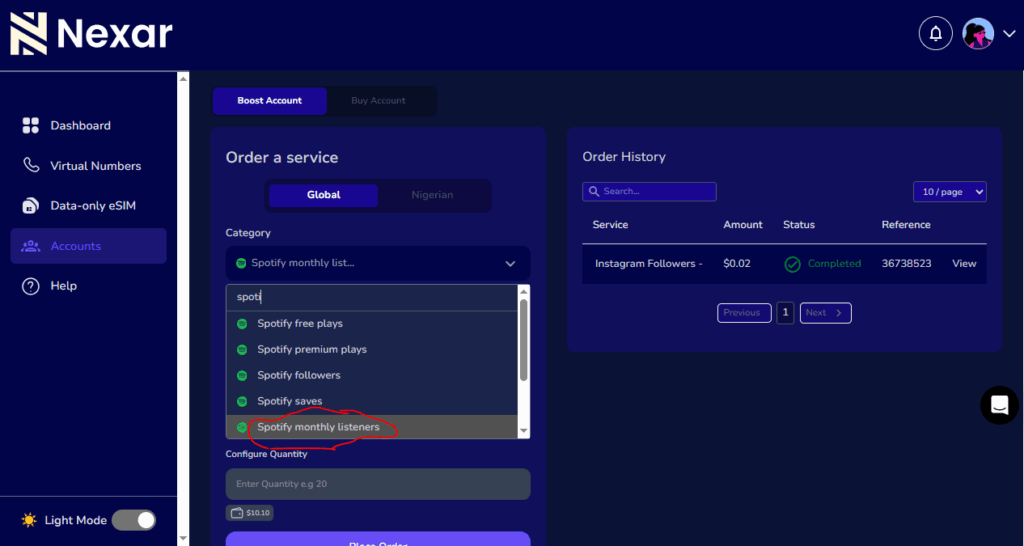This screenshot has height=546, width=1024.
Task: Expand the Category dropdown chevron
Action: click(x=510, y=264)
